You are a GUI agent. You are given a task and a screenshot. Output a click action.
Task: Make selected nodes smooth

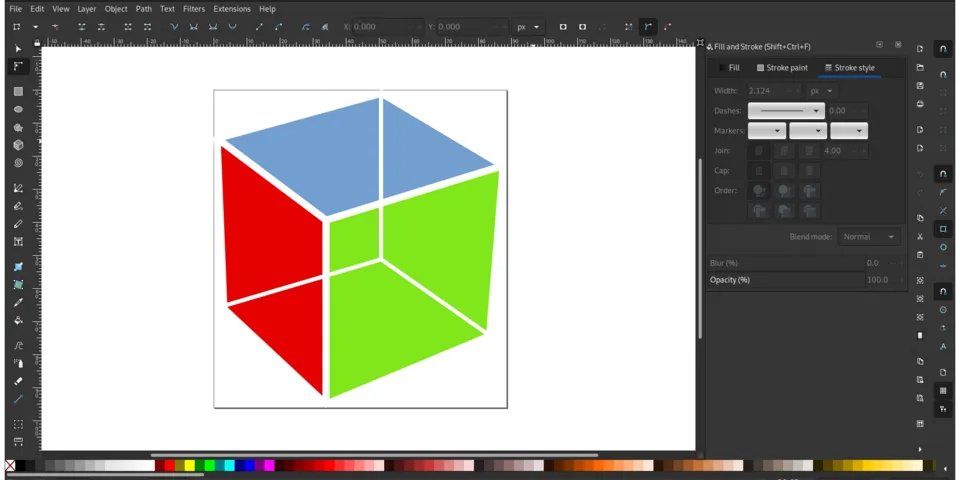coord(193,27)
